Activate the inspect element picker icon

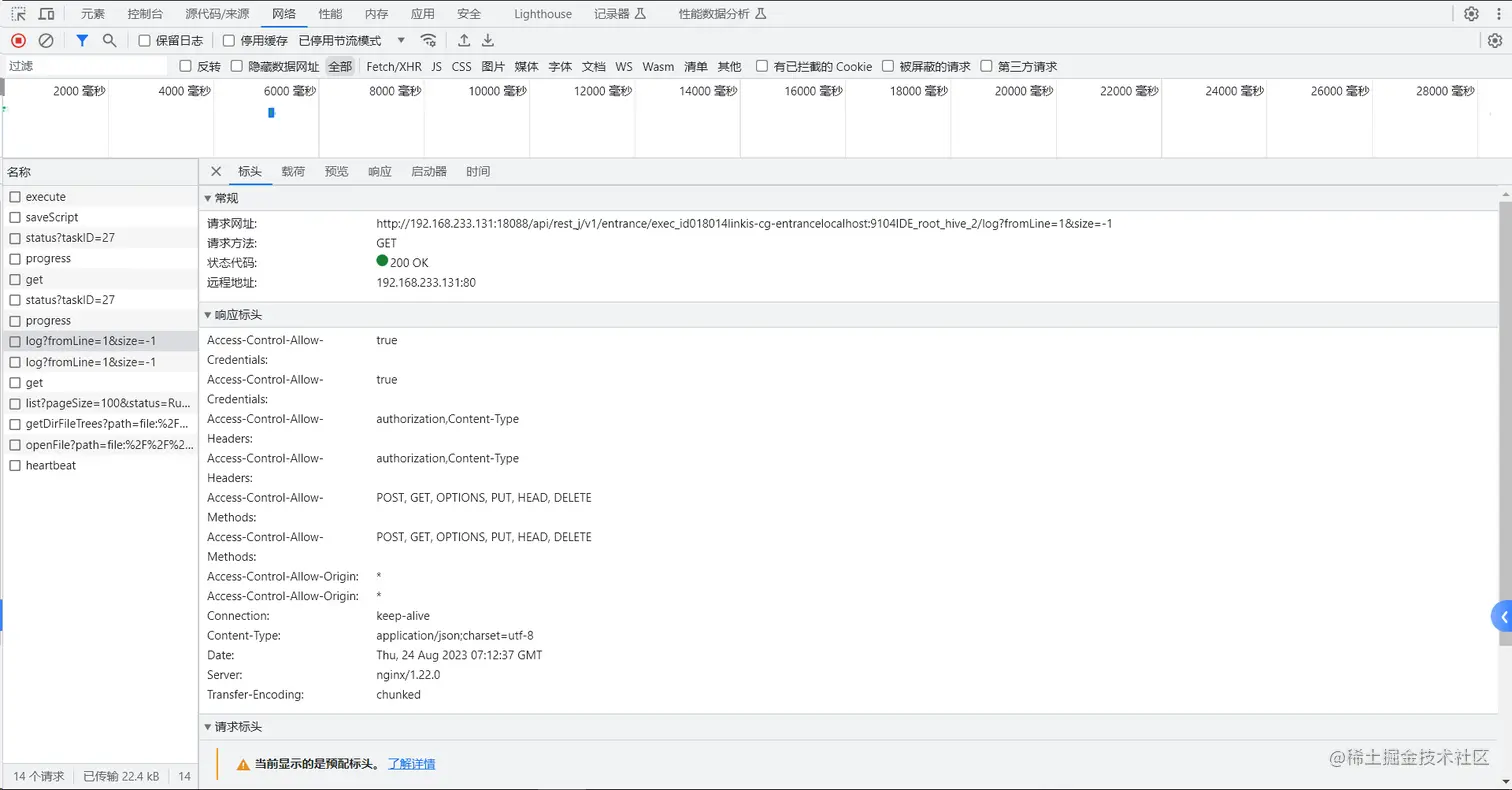click(18, 14)
